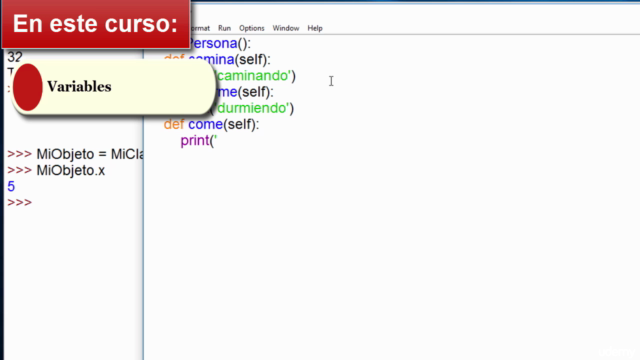Click the empty >>> prompt in shell

point(20,203)
